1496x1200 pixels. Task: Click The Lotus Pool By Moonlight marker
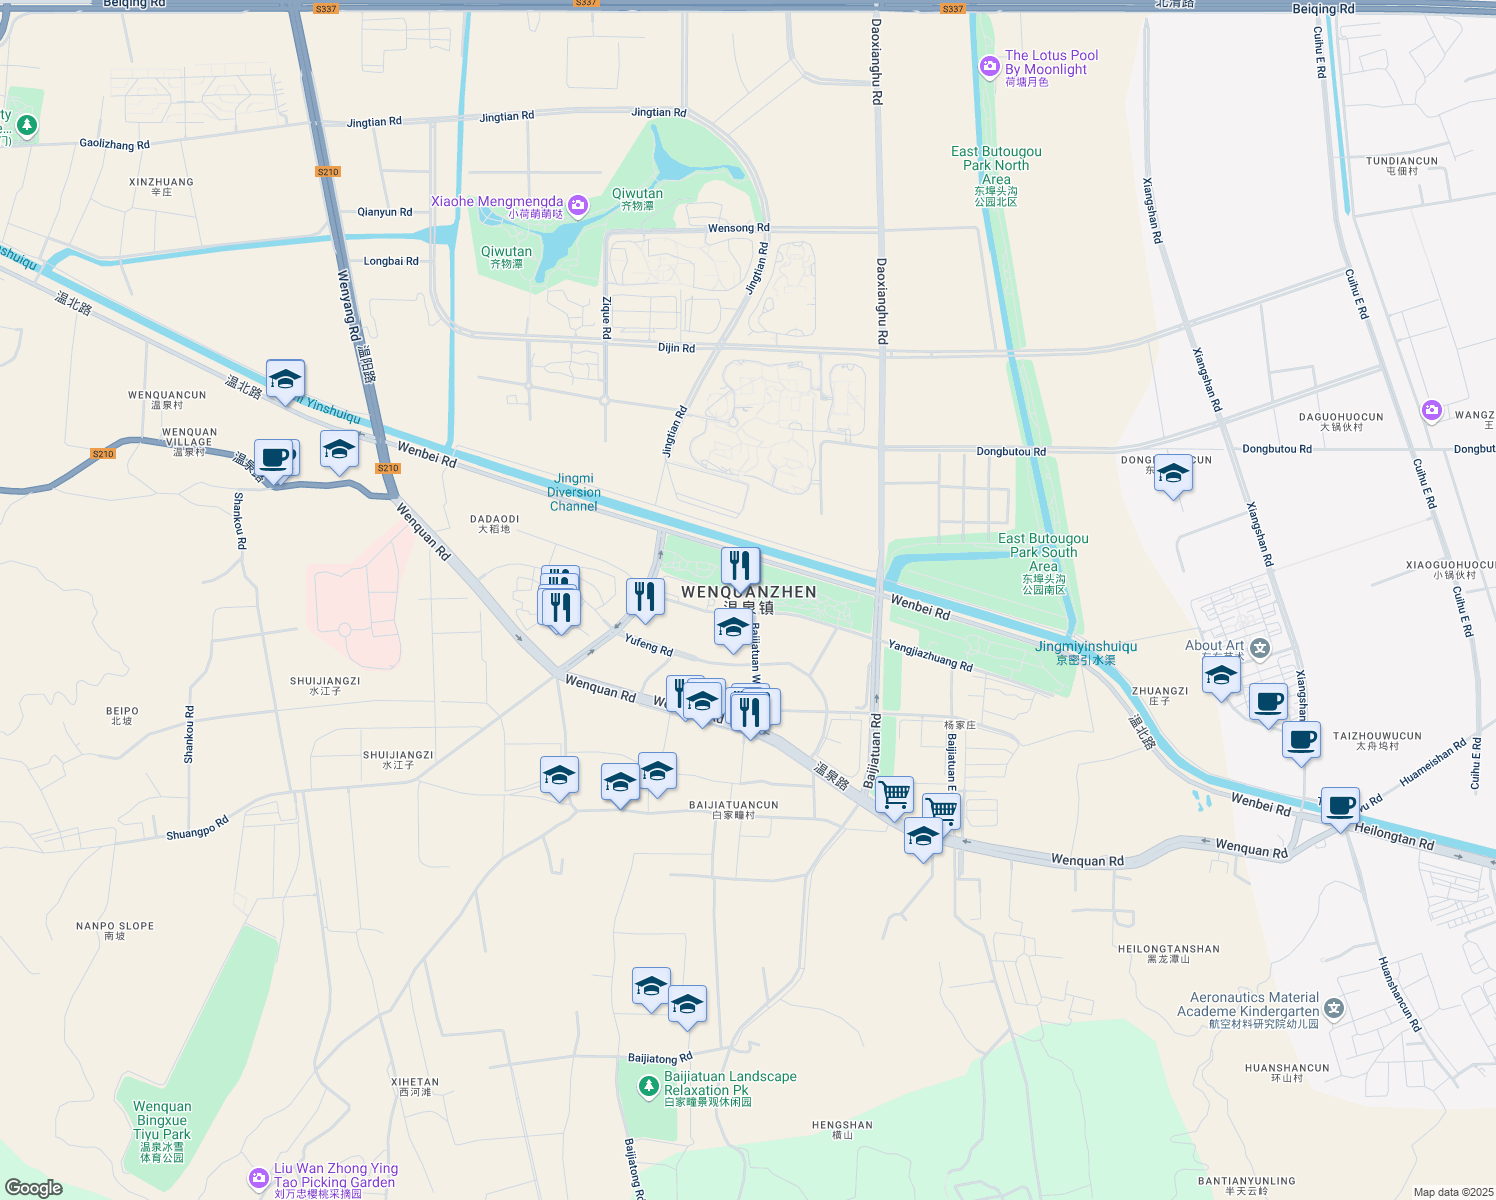[x=989, y=66]
